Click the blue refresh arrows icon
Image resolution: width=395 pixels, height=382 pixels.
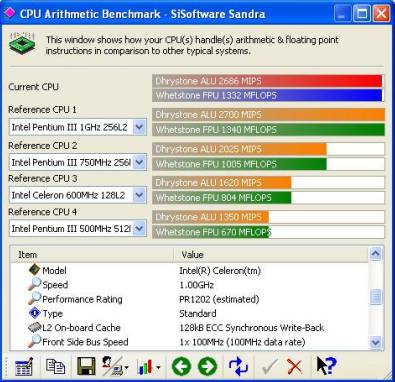pyautogui.click(x=238, y=366)
